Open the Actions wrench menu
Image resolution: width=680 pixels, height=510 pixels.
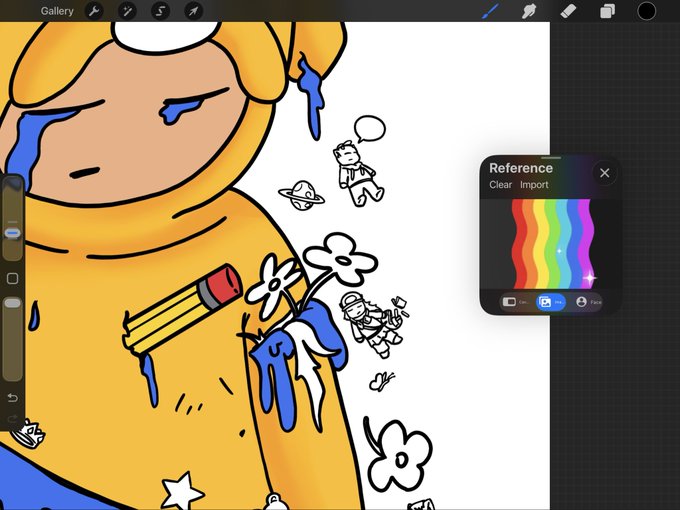pos(94,11)
